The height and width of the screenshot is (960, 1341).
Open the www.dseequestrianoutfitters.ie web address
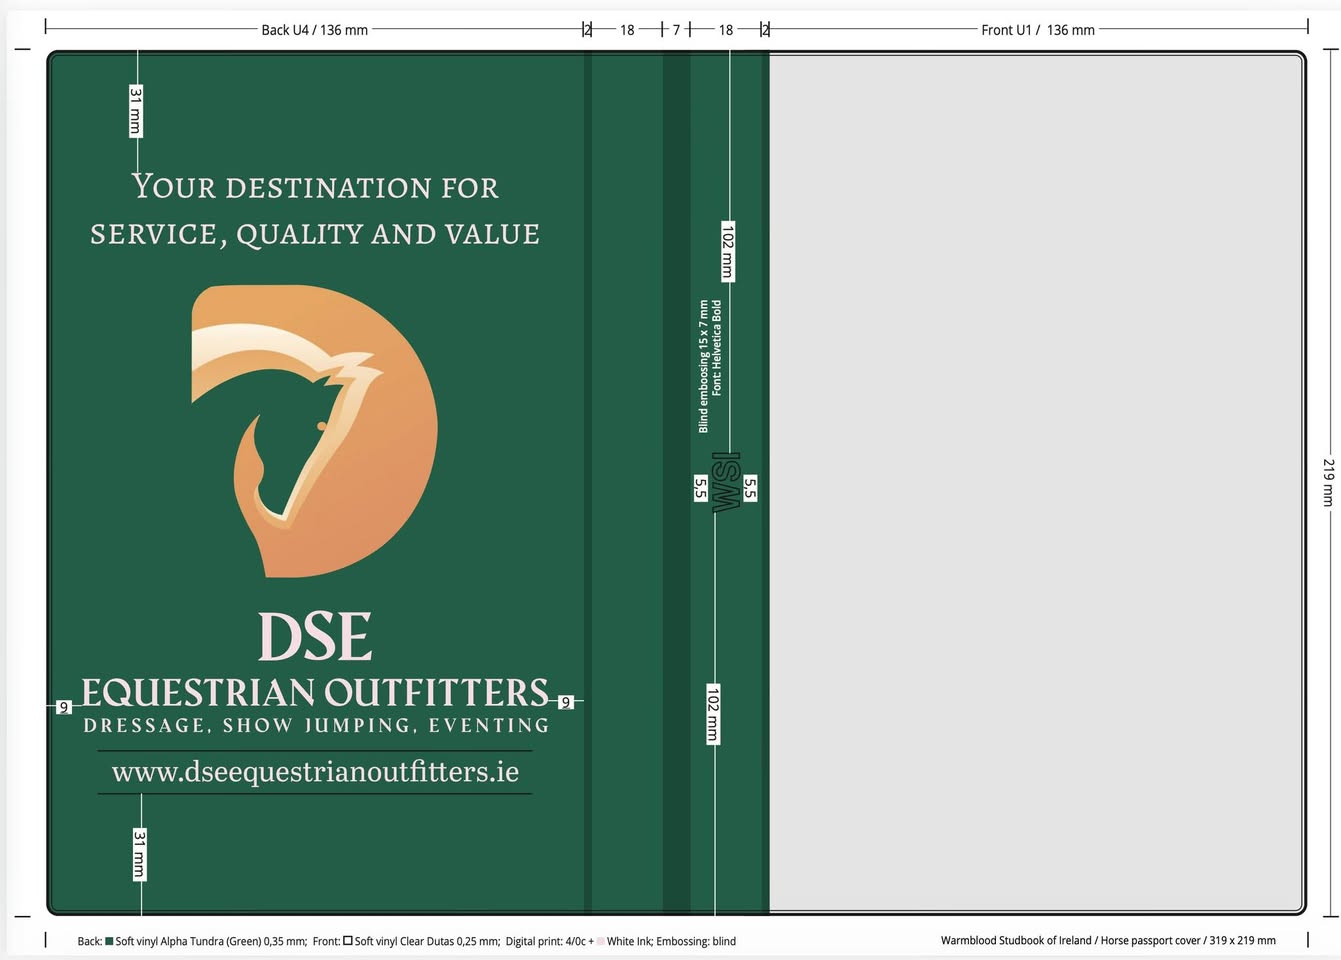(x=315, y=772)
